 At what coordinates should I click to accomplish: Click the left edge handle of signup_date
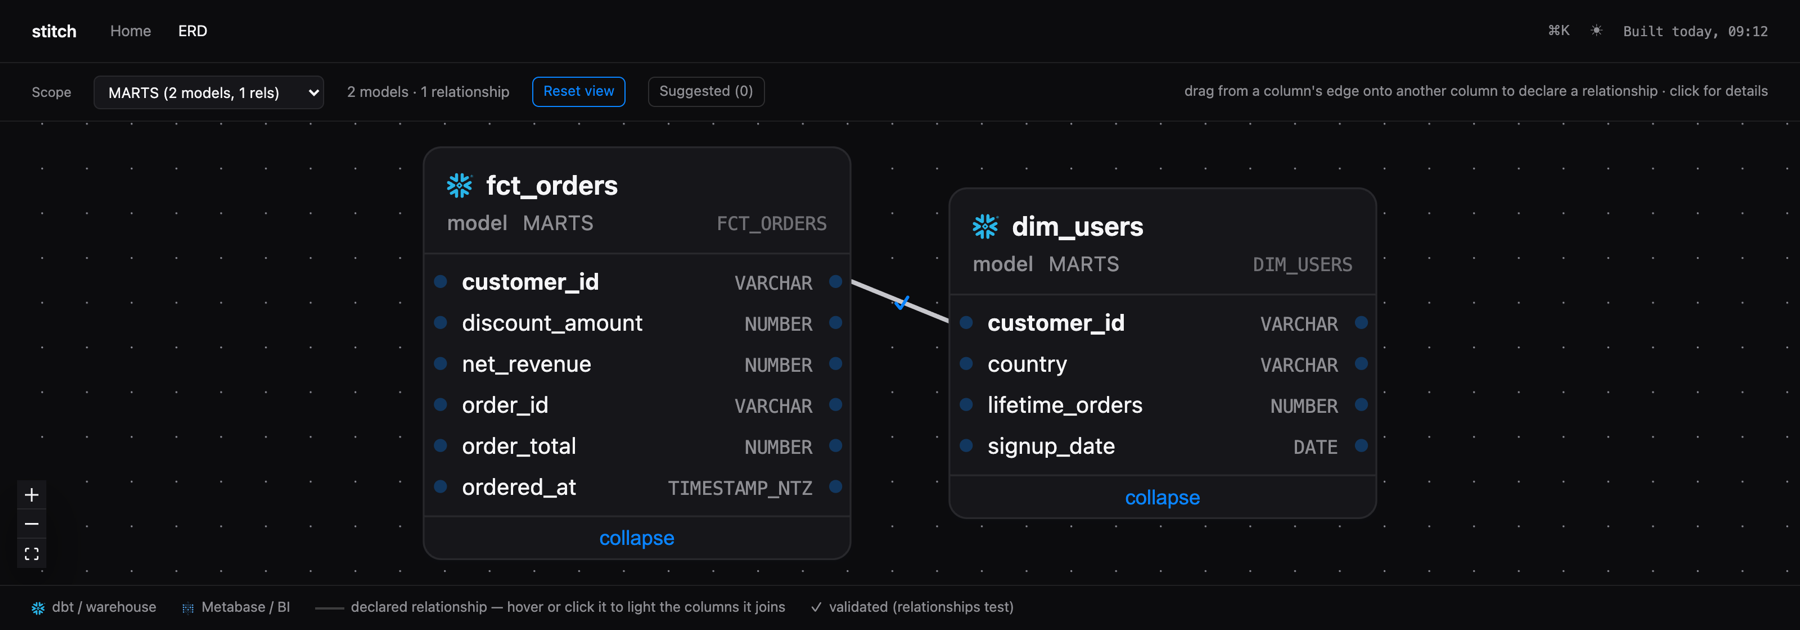coord(966,446)
